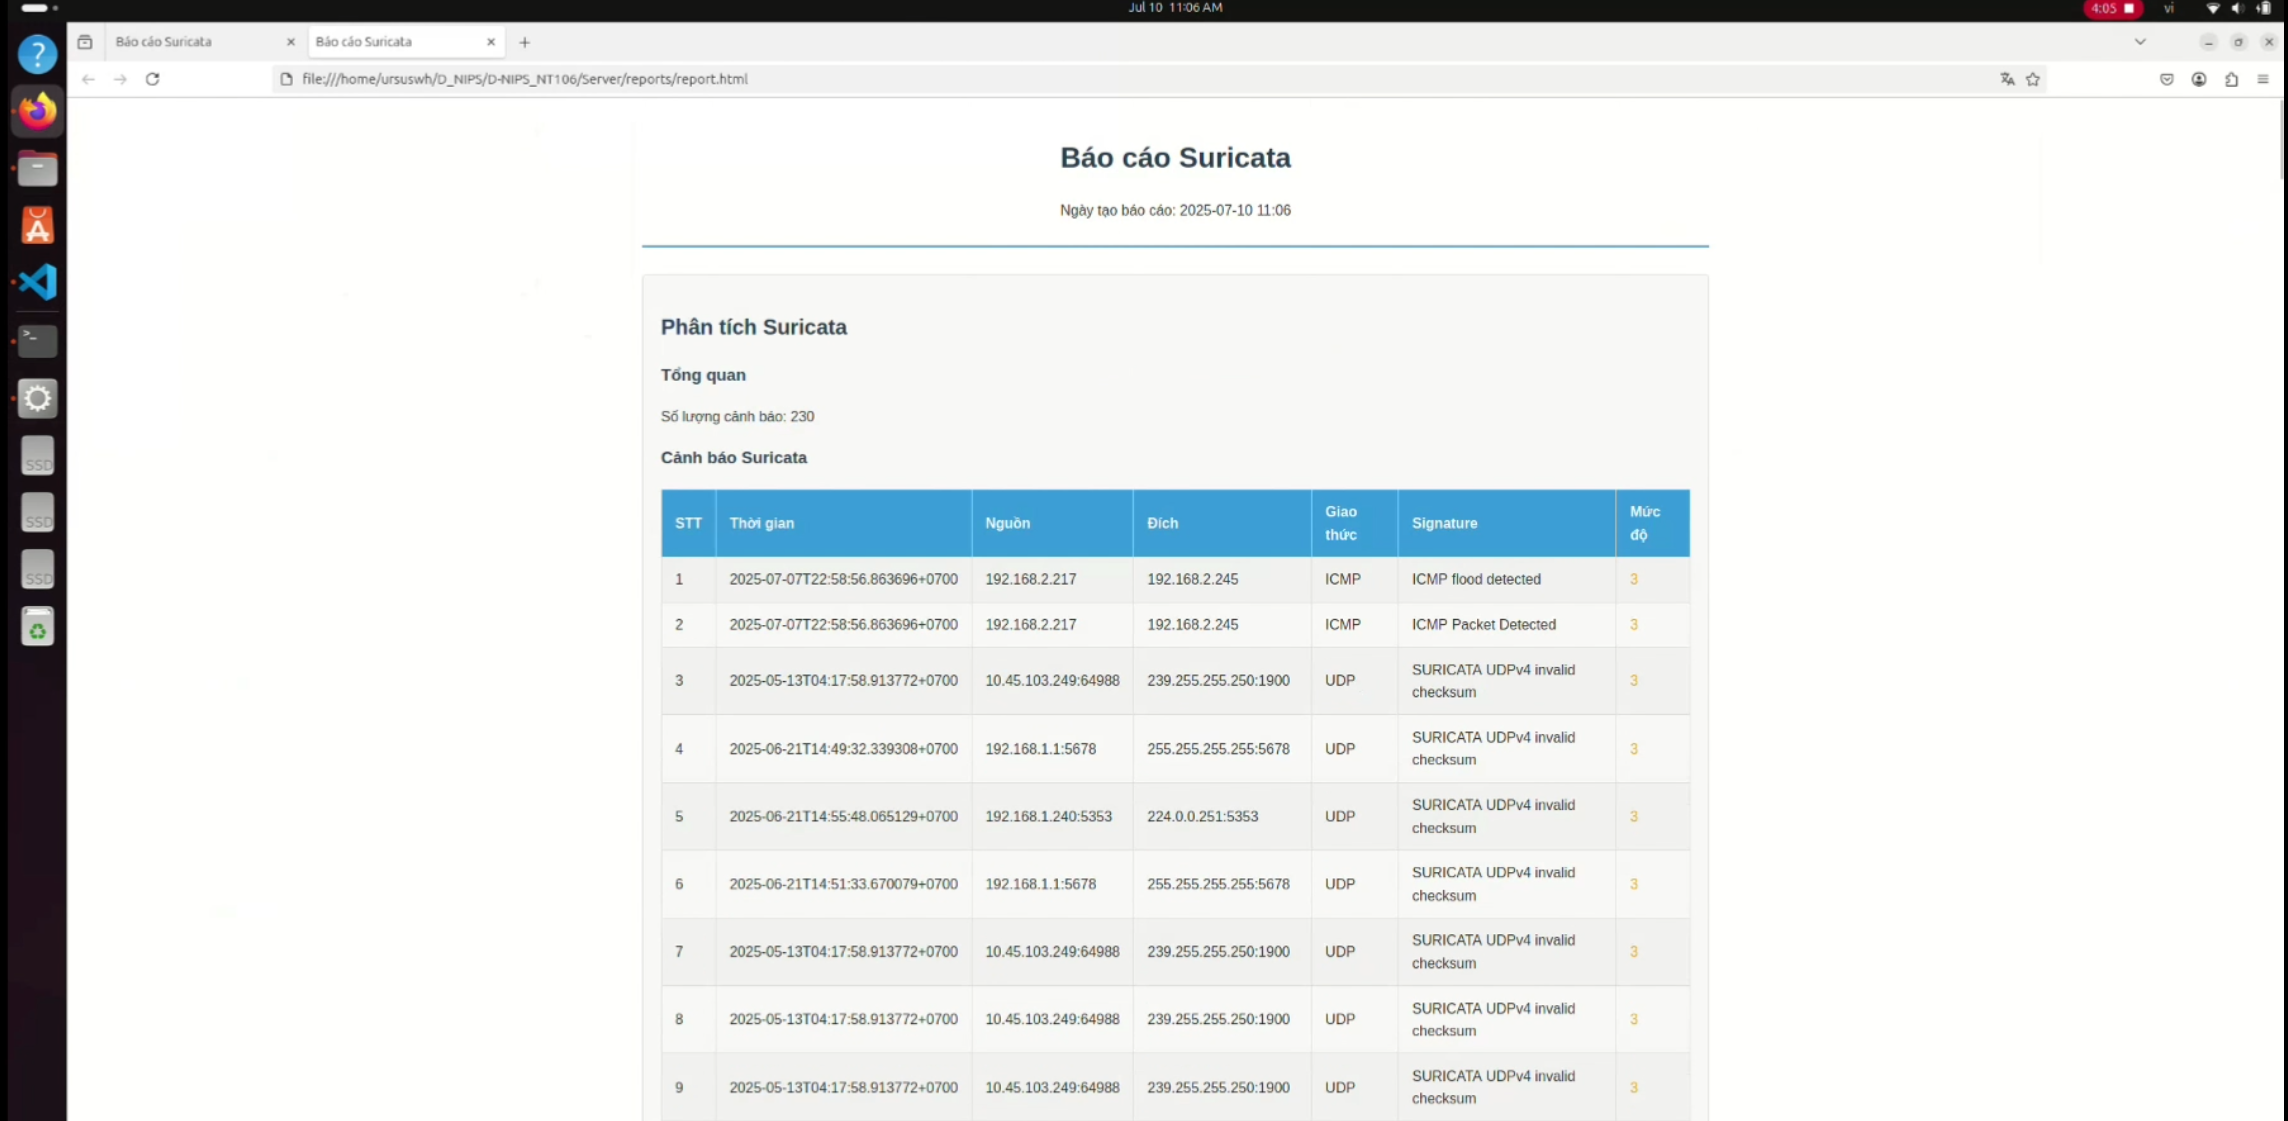This screenshot has width=2288, height=1121.
Task: Click the 'Phân tích Suricata' heading
Action: [753, 327]
